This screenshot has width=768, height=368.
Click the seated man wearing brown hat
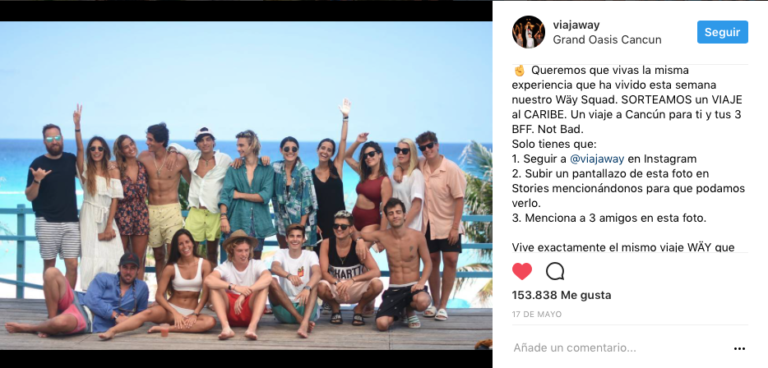click(x=239, y=284)
